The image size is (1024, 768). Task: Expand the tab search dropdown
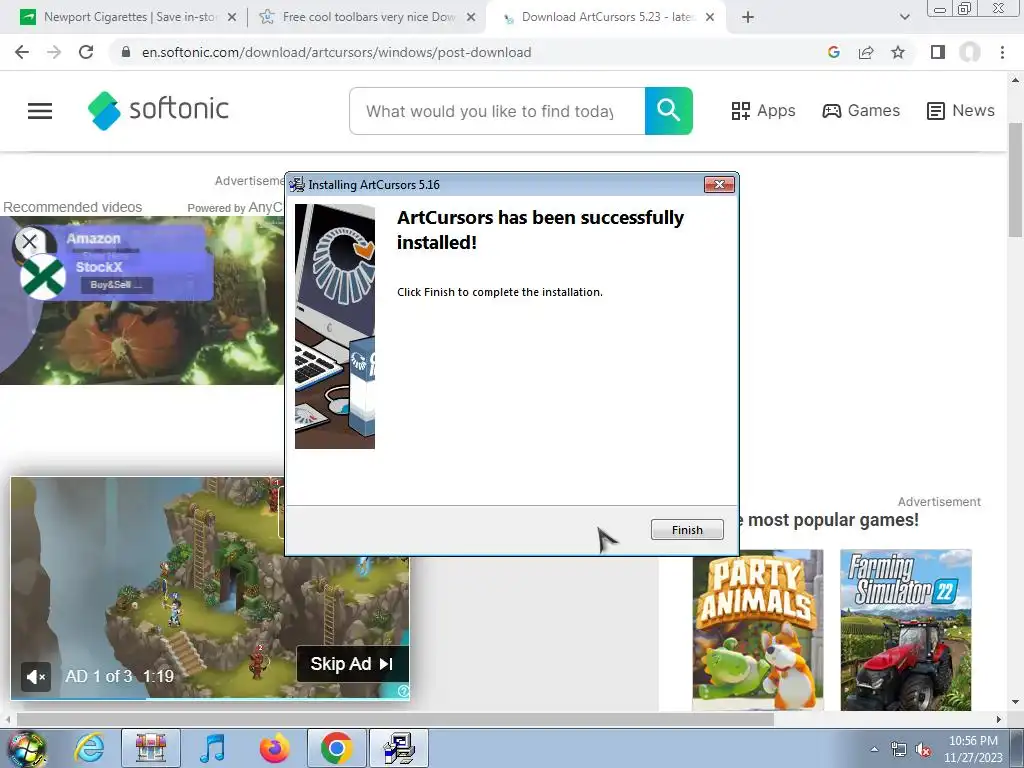pyautogui.click(x=904, y=18)
